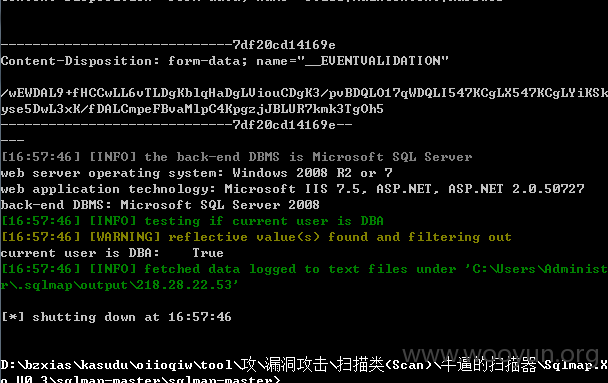Click the web application technology line
Viewport: 608px width, 383px height.
click(292, 189)
